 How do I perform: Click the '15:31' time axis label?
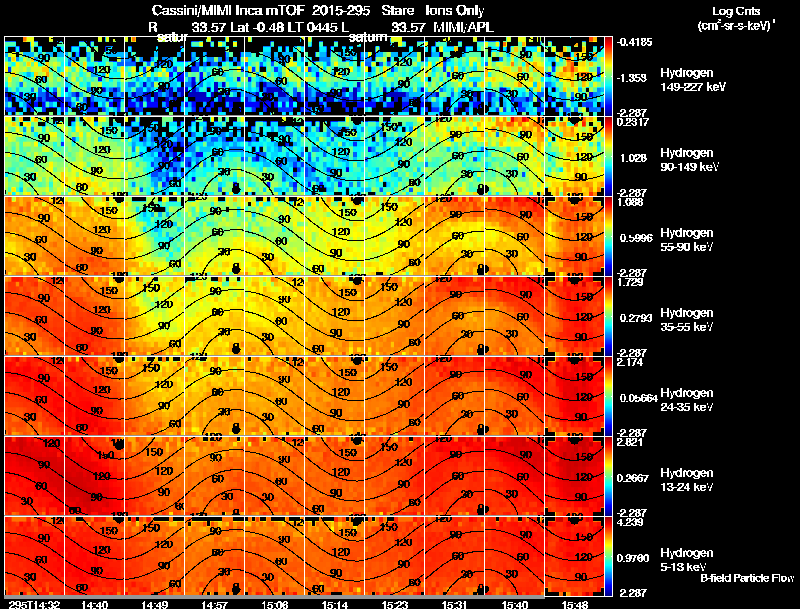pos(455,604)
